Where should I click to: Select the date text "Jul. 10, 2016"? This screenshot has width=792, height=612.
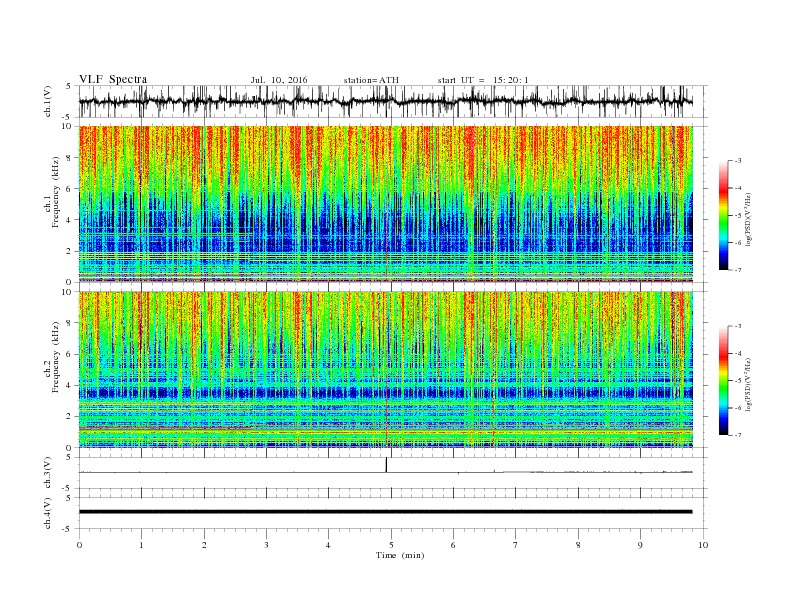[279, 80]
